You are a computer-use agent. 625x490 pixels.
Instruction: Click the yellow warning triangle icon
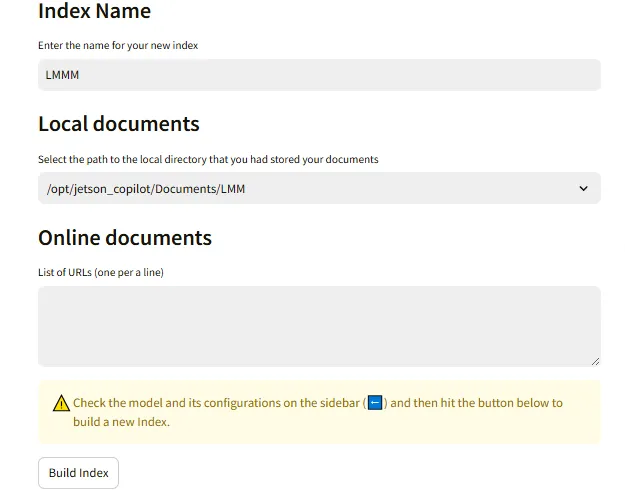(x=61, y=404)
